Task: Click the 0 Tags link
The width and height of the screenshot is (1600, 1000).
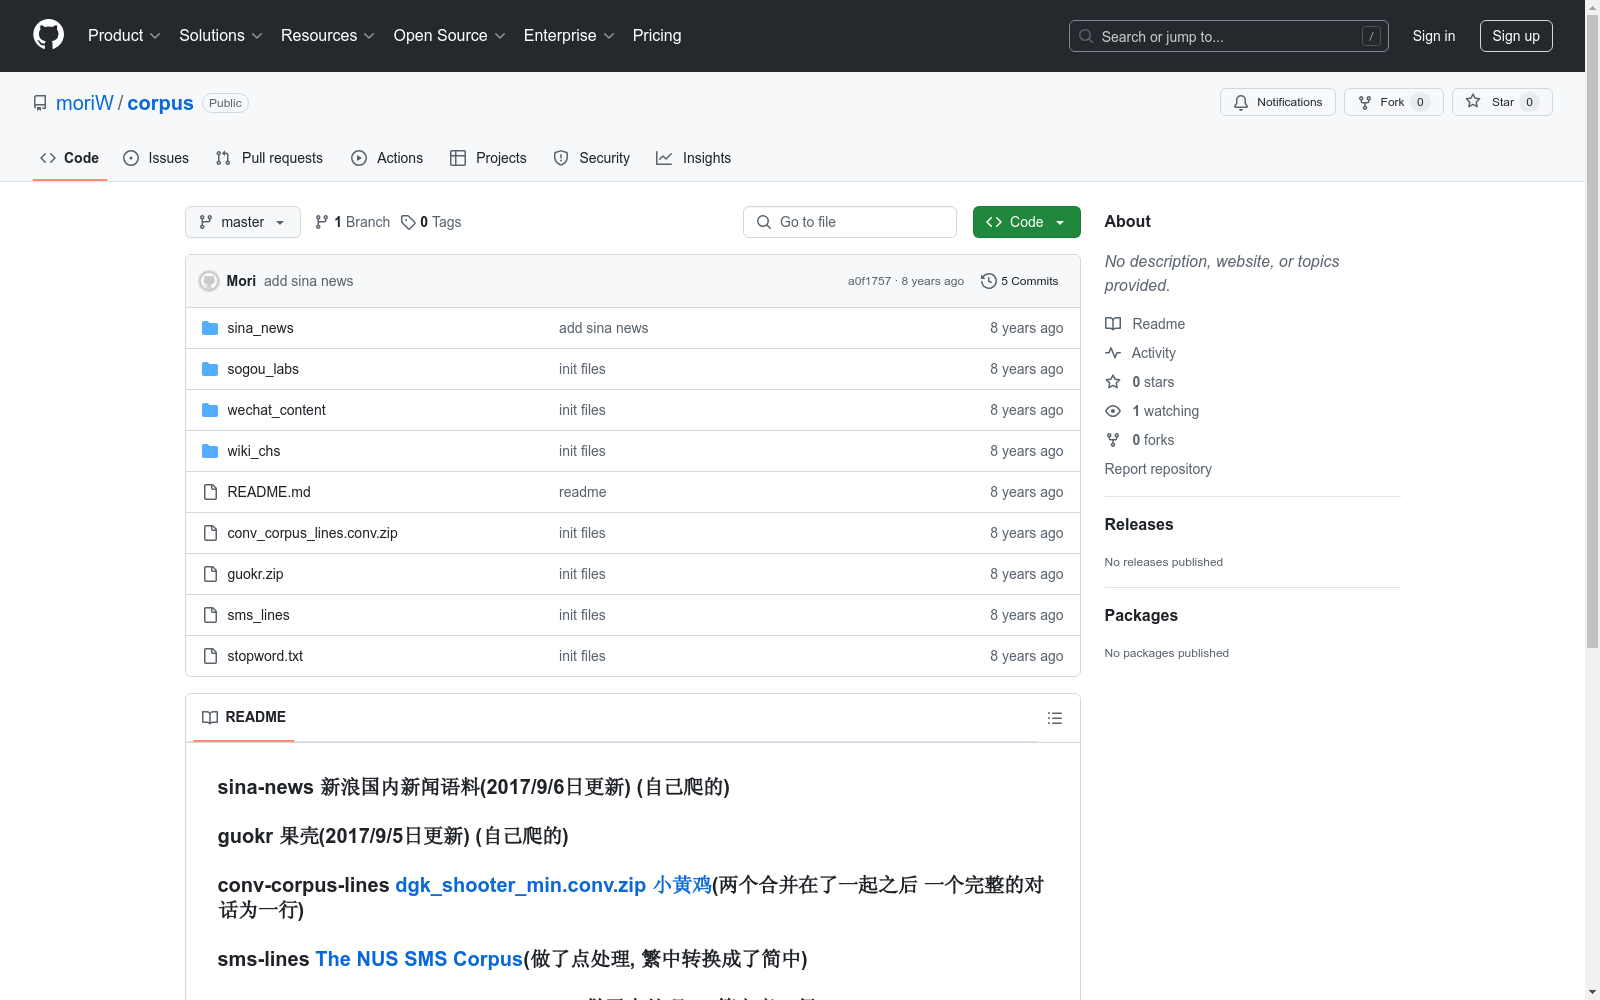Action: [x=431, y=222]
